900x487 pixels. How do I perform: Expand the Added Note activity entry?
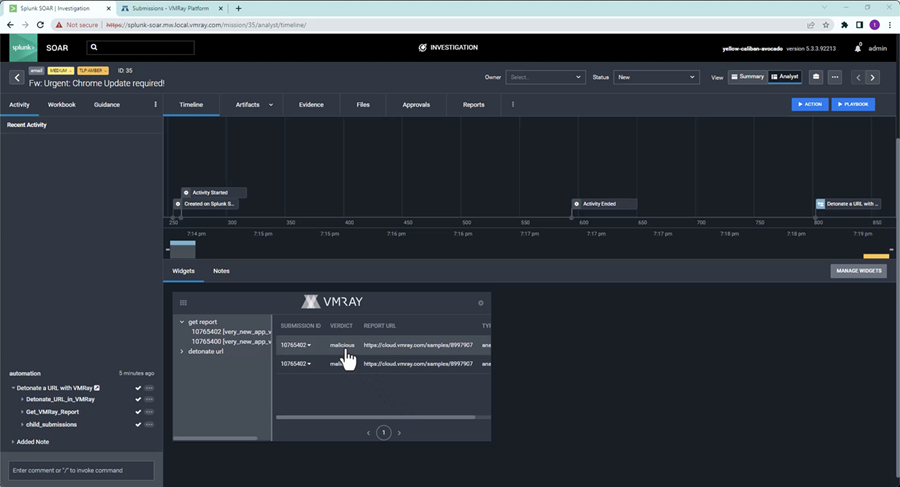click(x=13, y=442)
